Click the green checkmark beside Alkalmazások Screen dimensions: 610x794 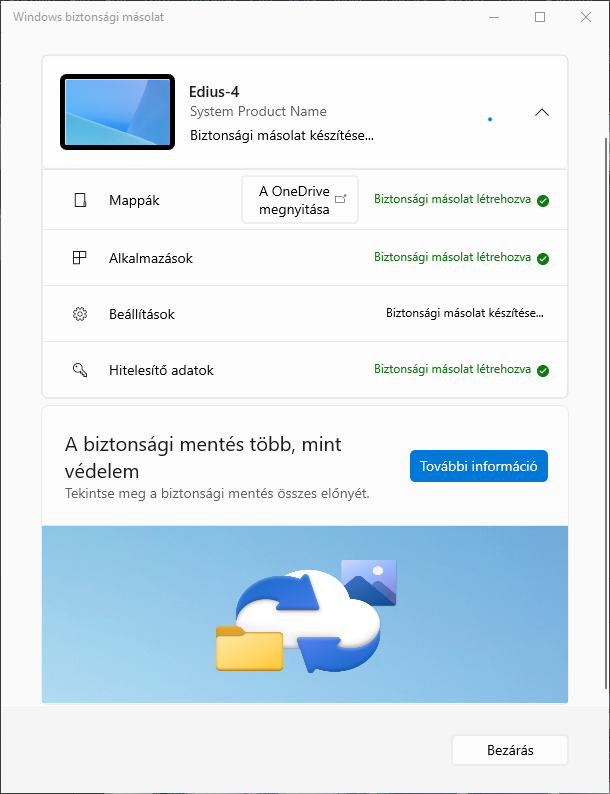click(543, 258)
